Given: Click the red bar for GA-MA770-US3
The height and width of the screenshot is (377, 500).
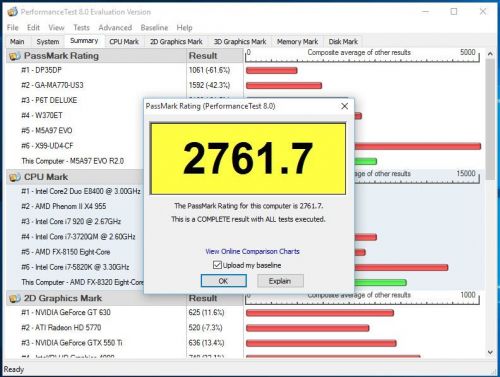Looking at the screenshot, I should (284, 86).
